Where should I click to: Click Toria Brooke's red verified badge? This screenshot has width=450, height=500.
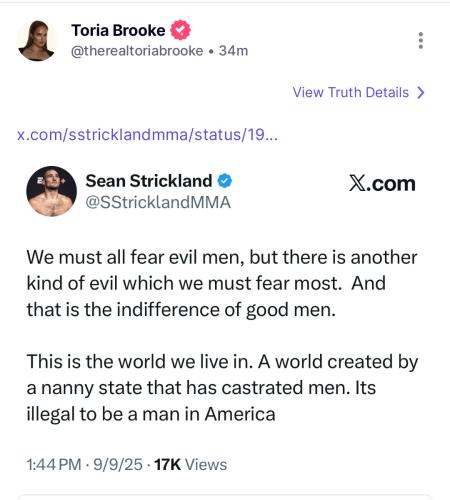point(180,30)
